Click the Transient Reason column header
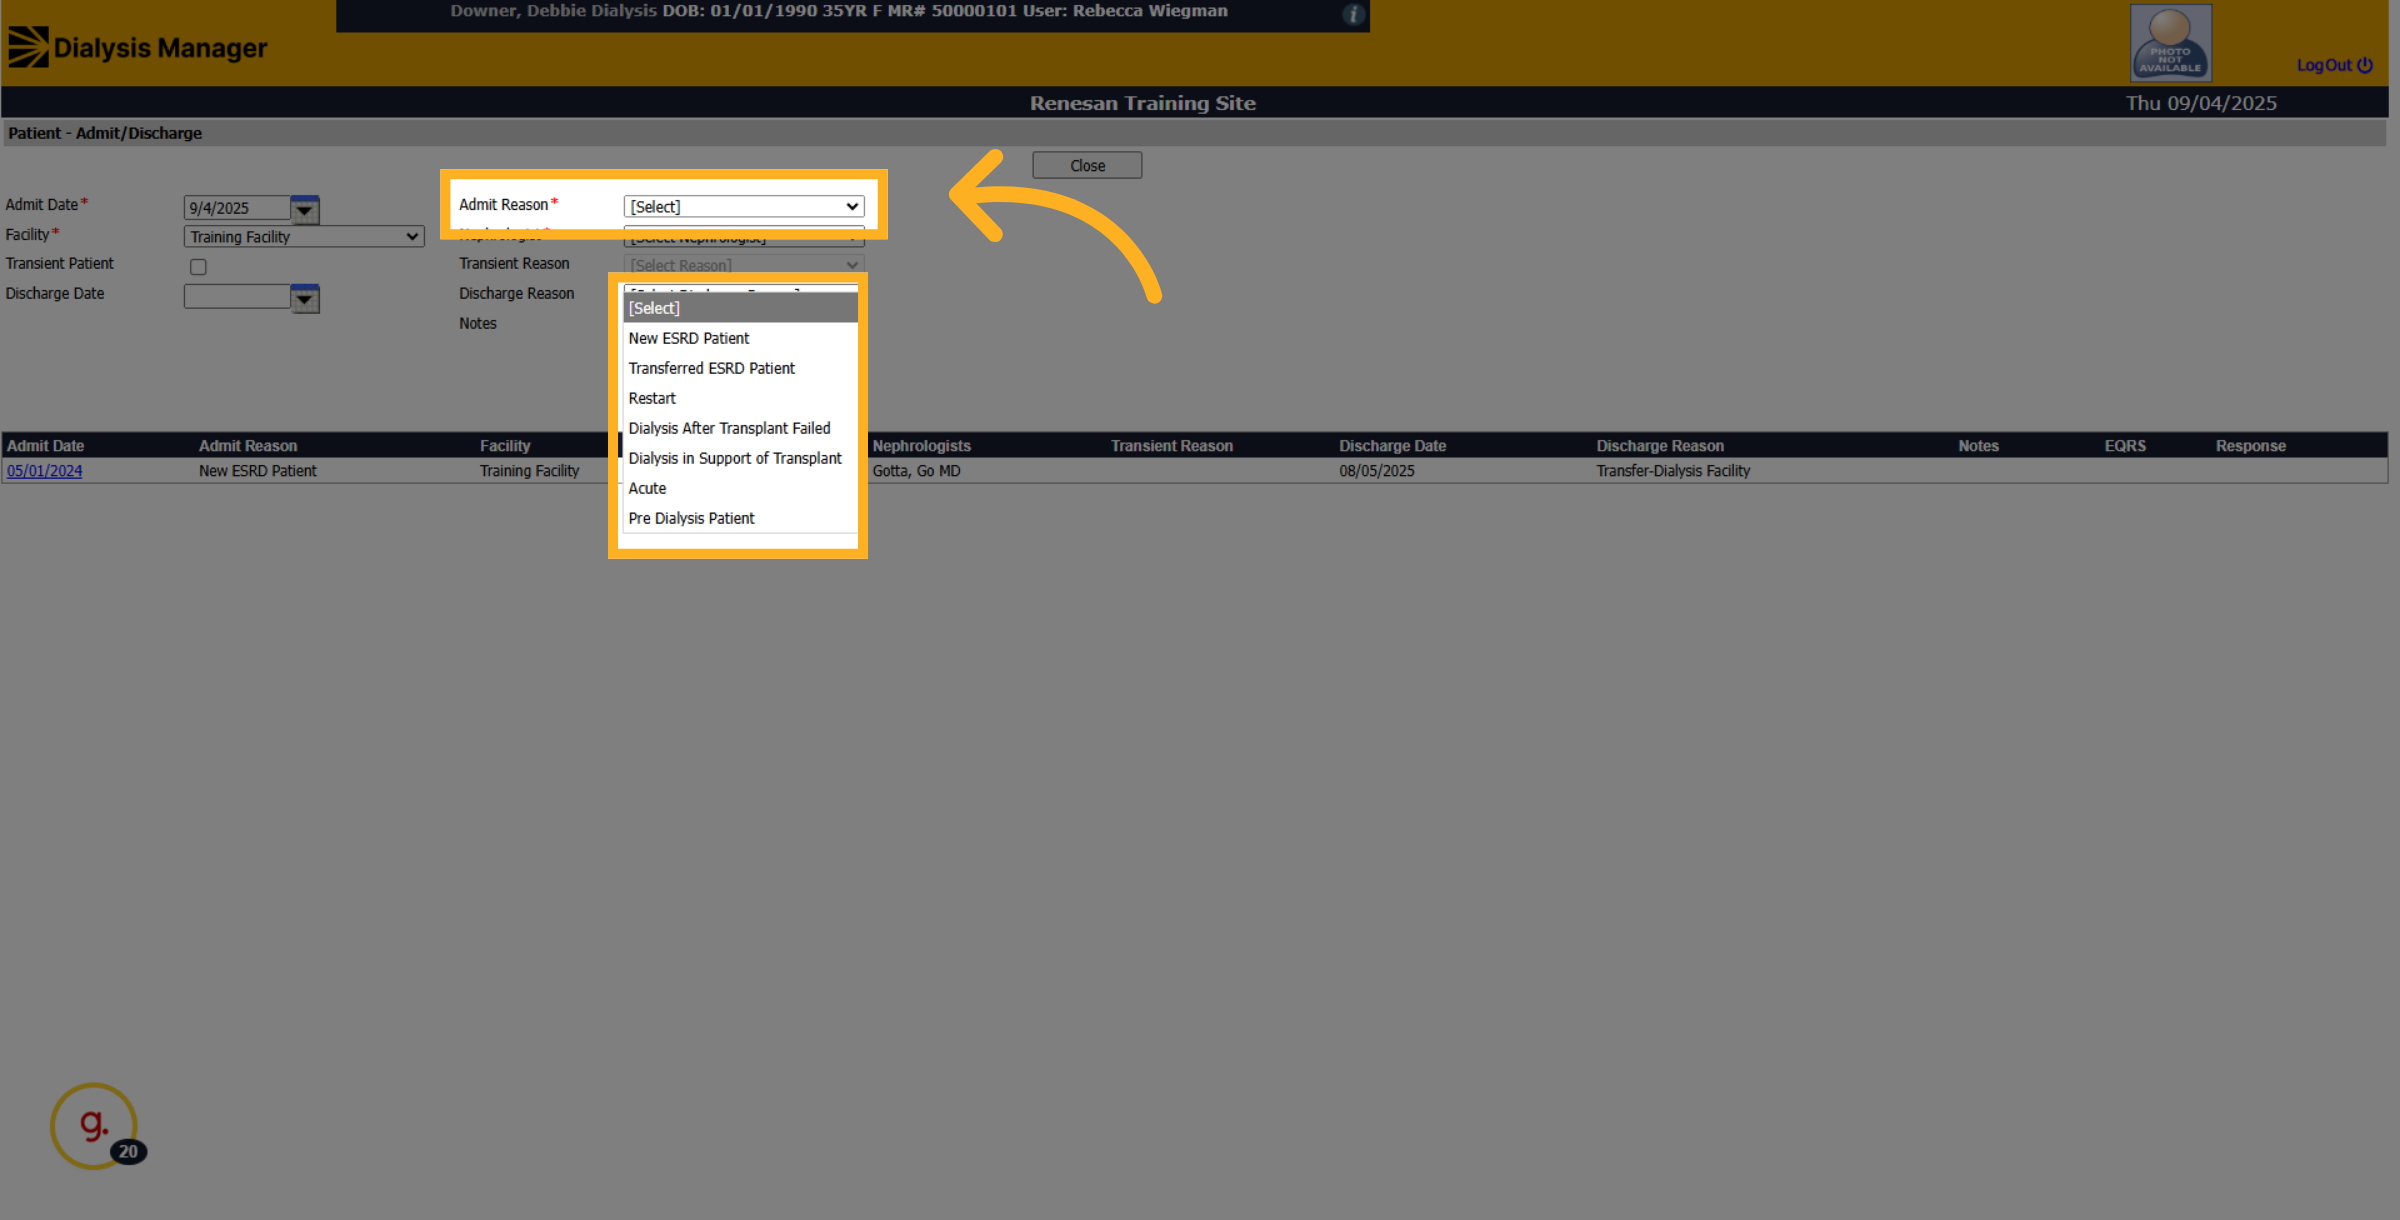The height and width of the screenshot is (1220, 2400). pos(1172,446)
